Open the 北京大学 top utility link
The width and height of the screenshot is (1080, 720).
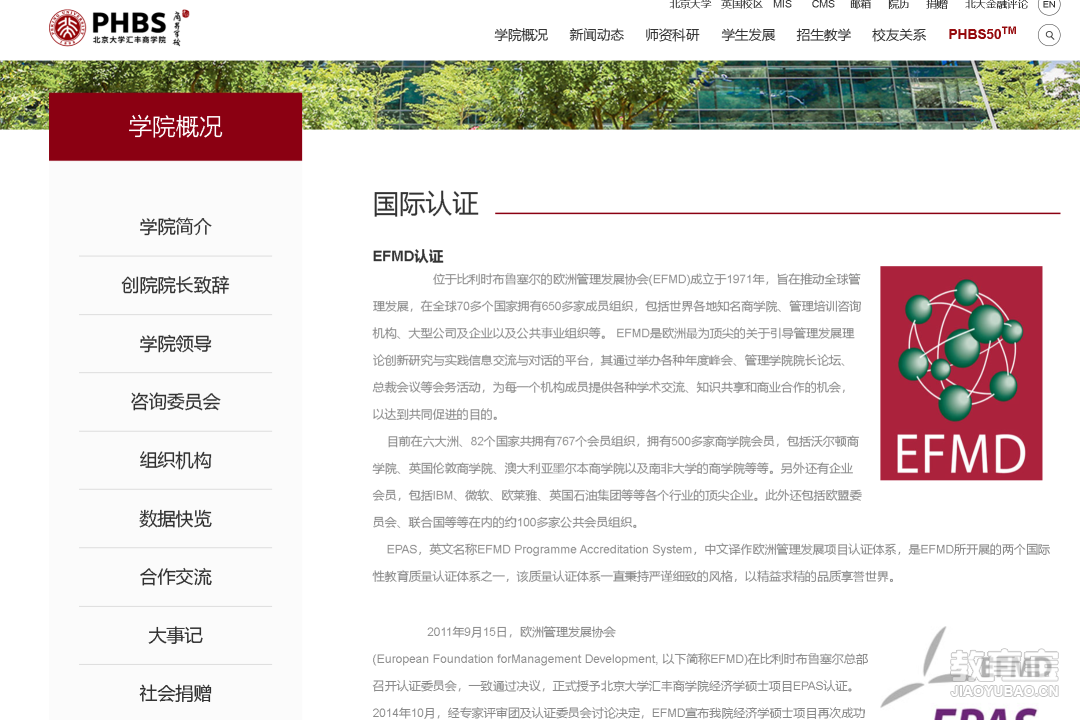point(690,4)
